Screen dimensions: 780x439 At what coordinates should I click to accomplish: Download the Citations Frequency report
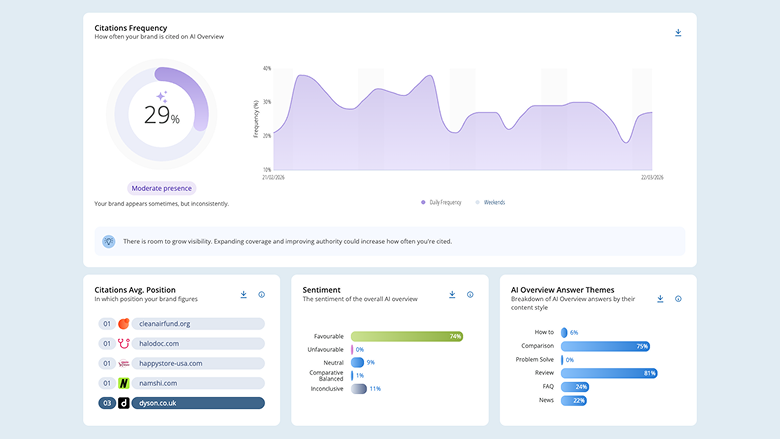tap(678, 33)
